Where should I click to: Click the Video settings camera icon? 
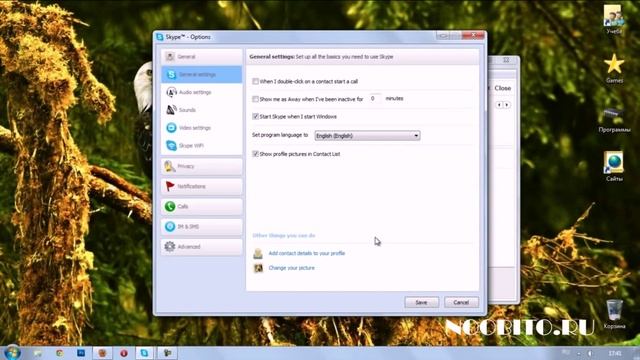pos(171,128)
